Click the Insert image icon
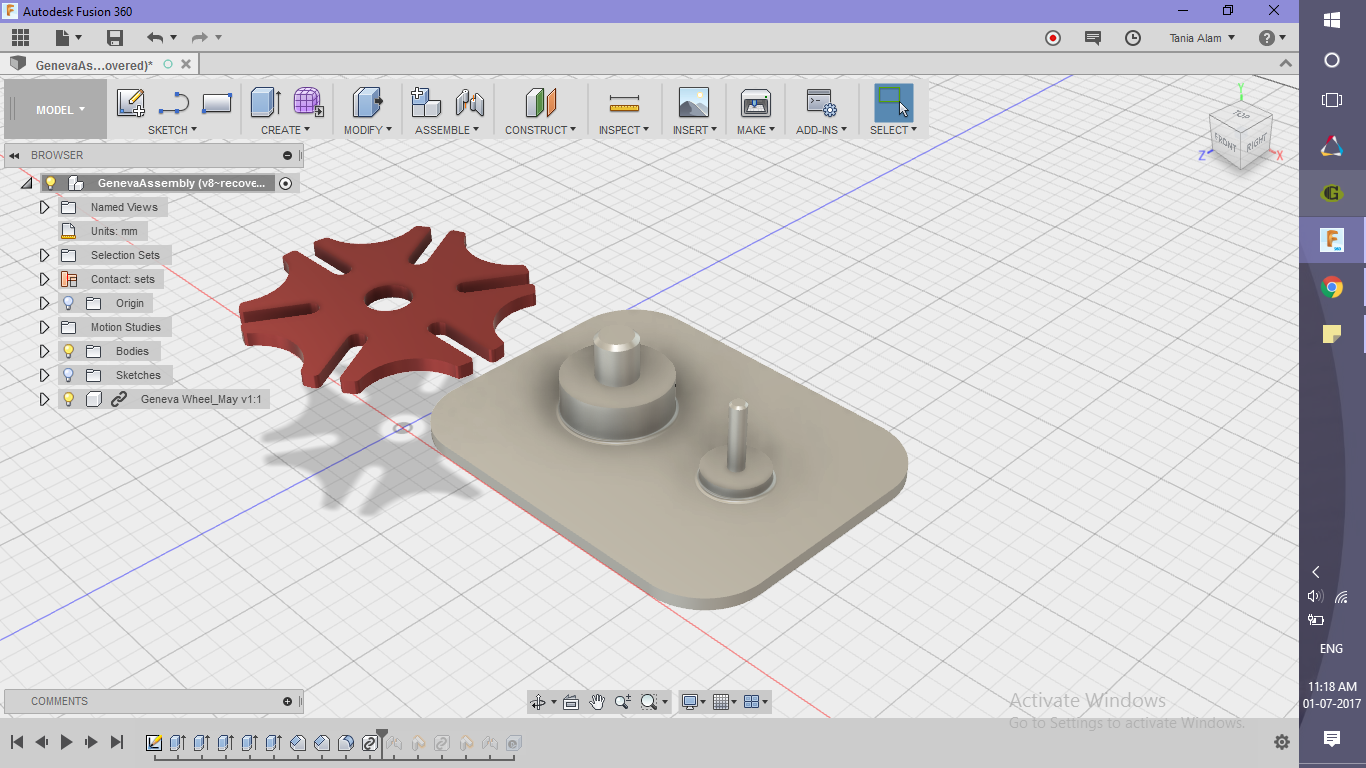This screenshot has width=1366, height=768. tap(694, 103)
